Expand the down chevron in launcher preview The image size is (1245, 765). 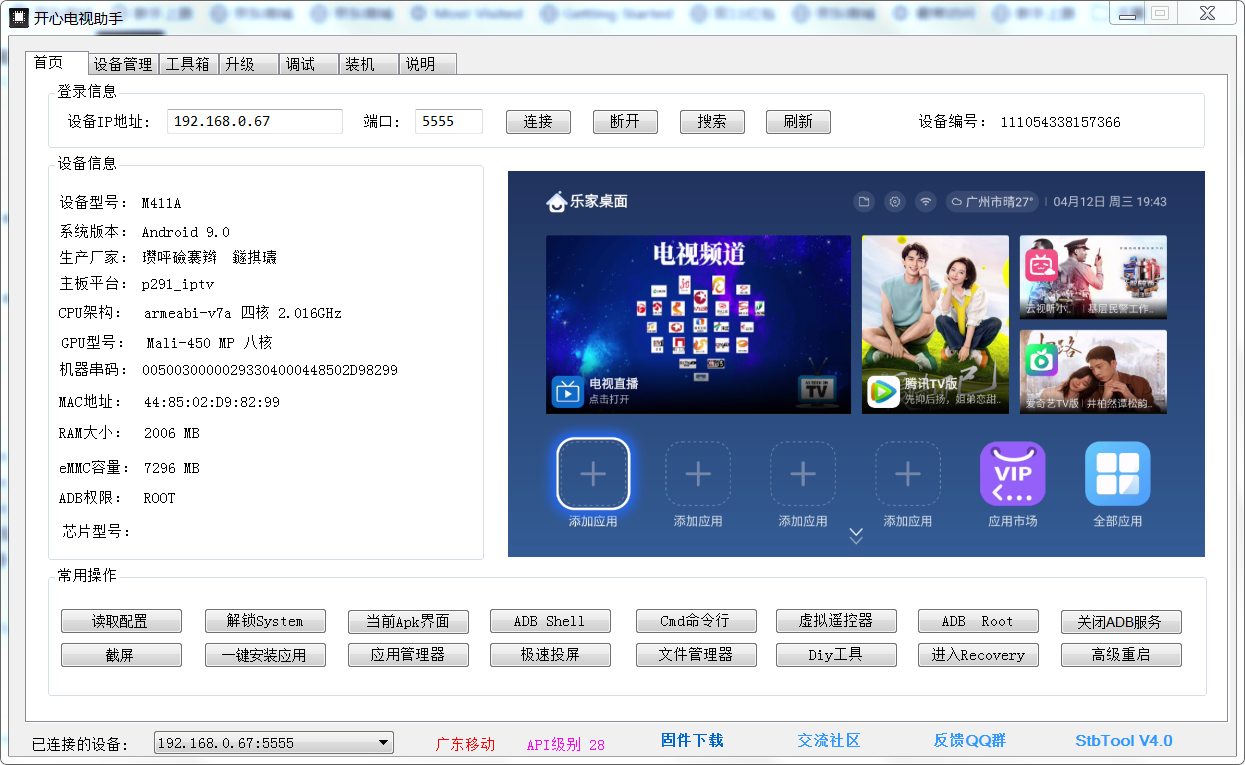point(855,536)
